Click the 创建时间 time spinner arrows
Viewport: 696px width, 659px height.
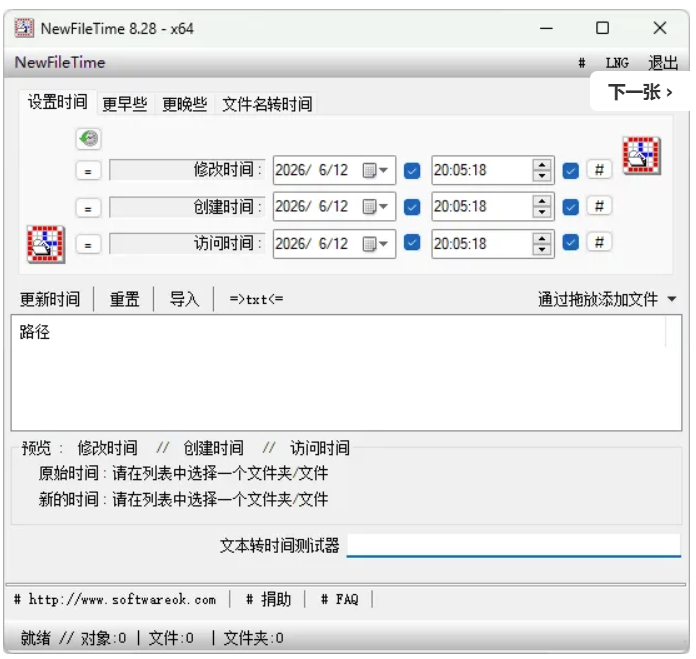click(542, 206)
